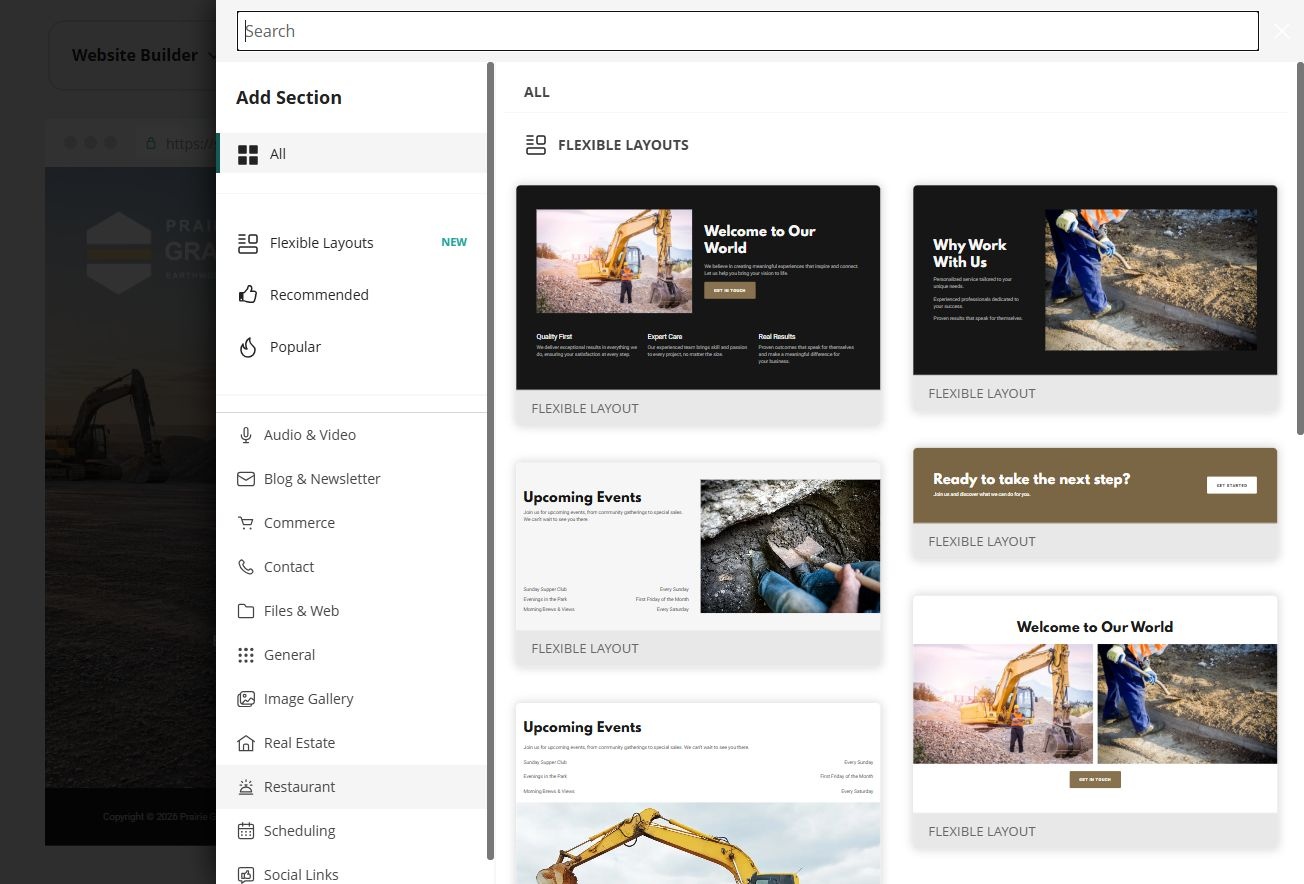Choose the Upcoming Events layout with shovel photo
This screenshot has height=884, width=1304.
698,564
